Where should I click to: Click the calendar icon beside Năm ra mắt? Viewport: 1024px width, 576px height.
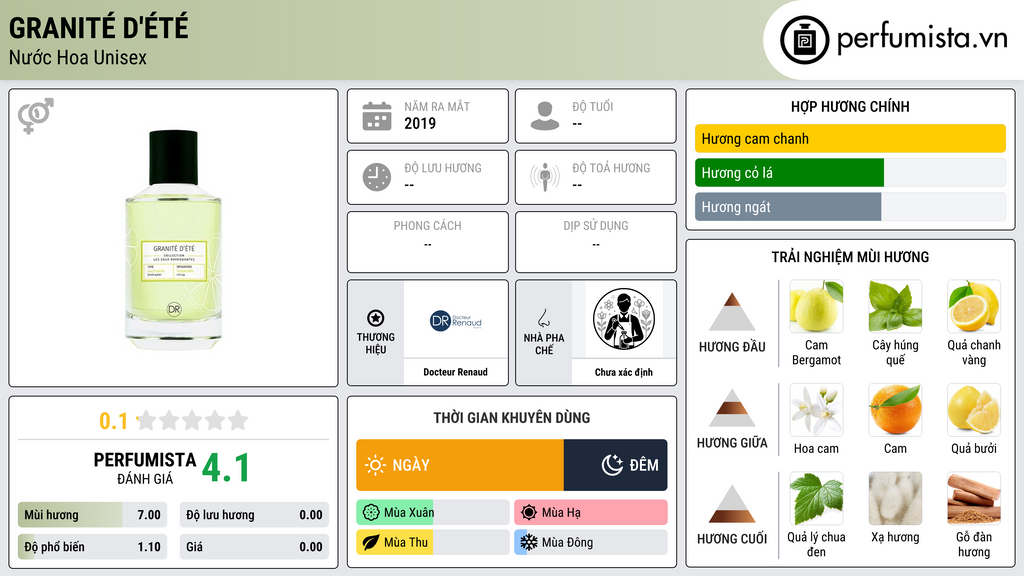point(377,116)
